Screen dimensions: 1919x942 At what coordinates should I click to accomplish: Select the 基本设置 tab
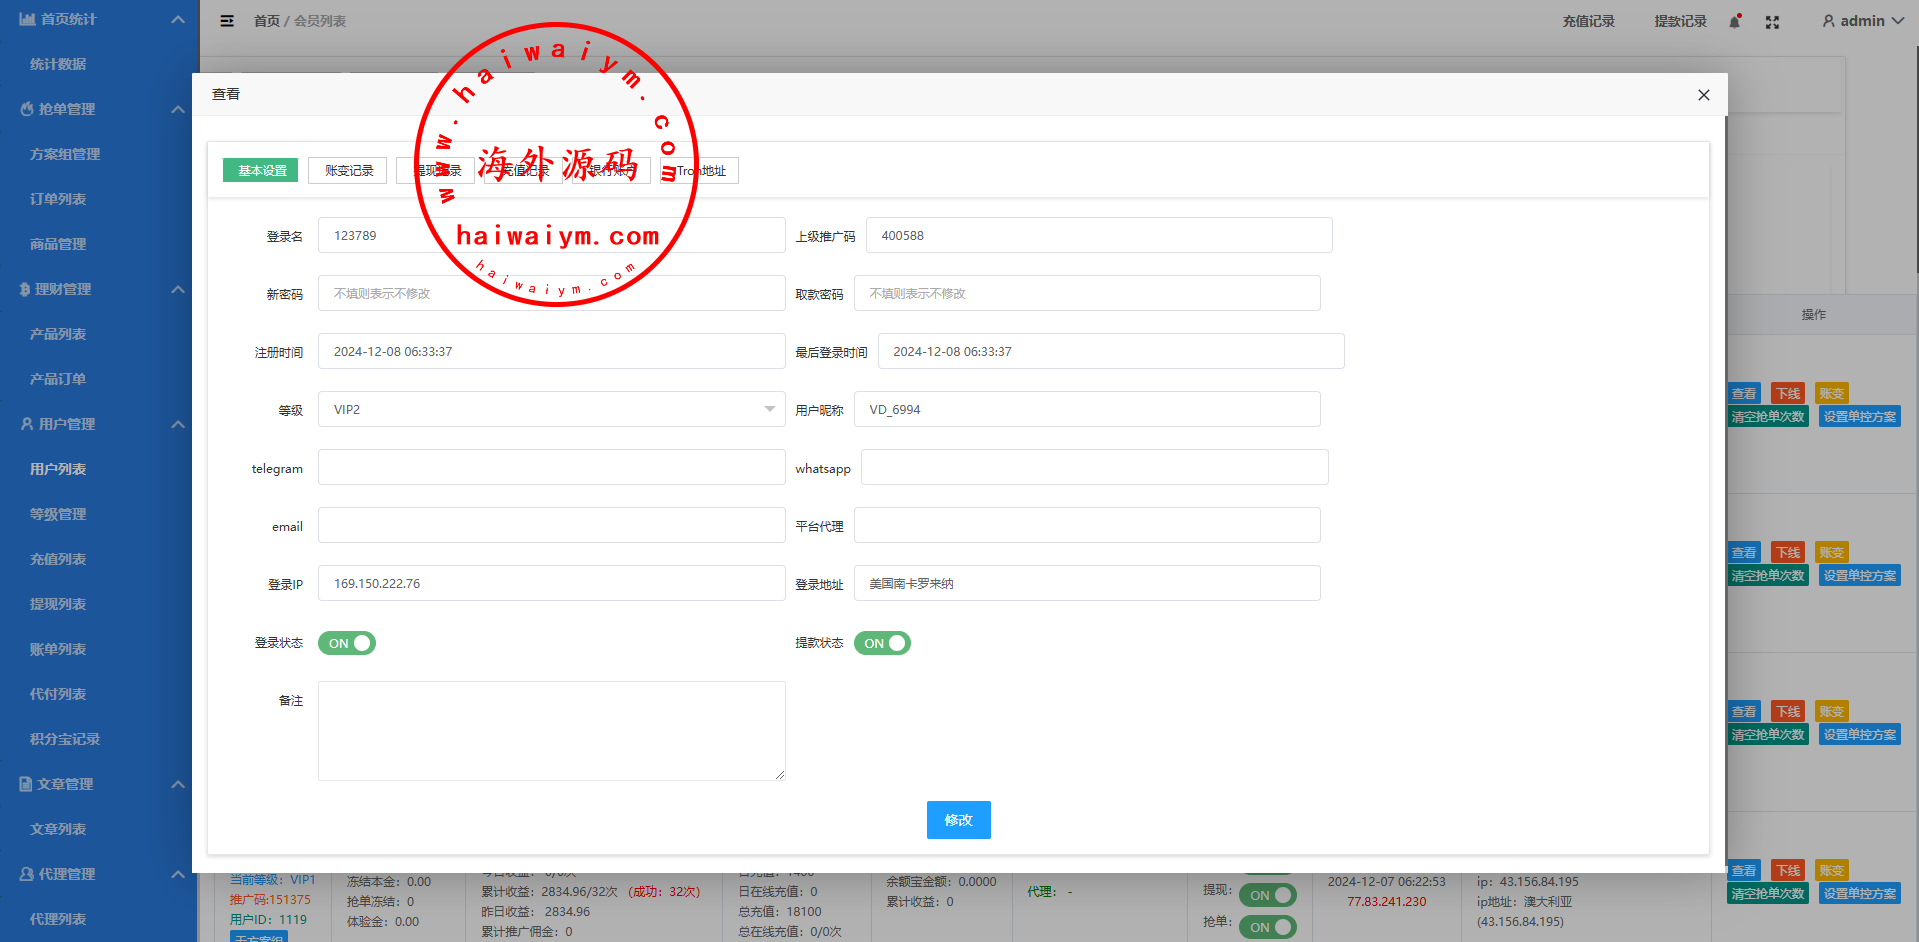(x=262, y=171)
